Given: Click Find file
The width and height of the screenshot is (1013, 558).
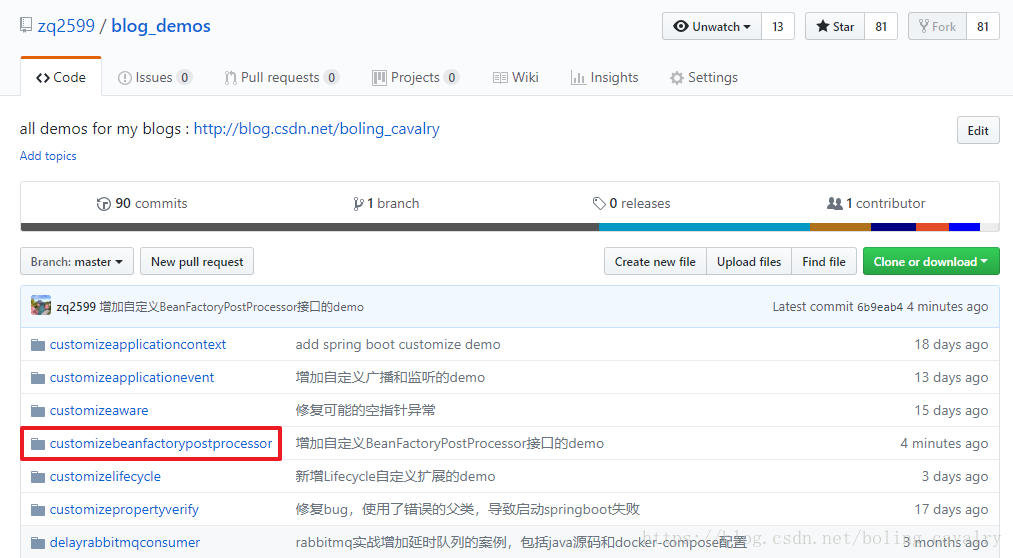Looking at the screenshot, I should click(x=824, y=262).
